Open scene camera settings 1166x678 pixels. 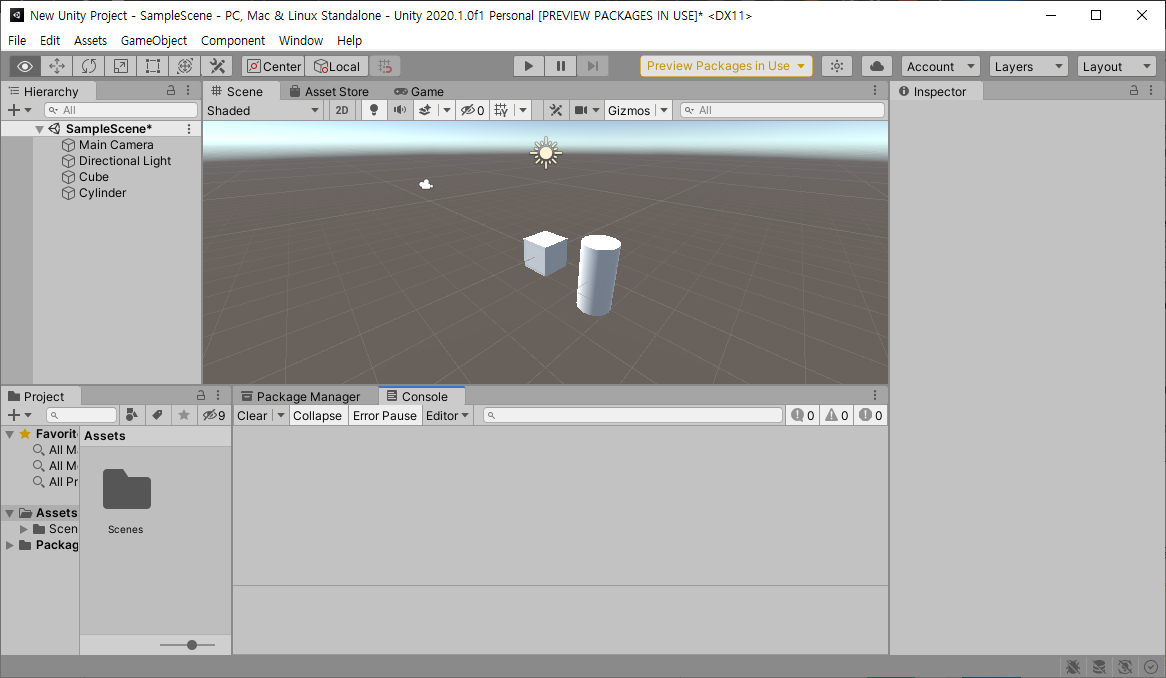582,110
